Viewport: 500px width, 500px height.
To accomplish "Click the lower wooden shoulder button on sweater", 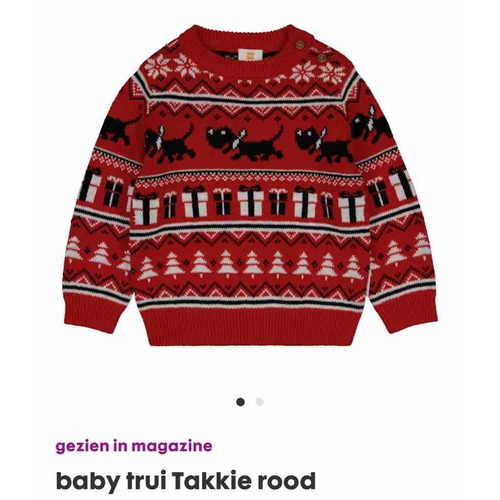I will [x=321, y=58].
